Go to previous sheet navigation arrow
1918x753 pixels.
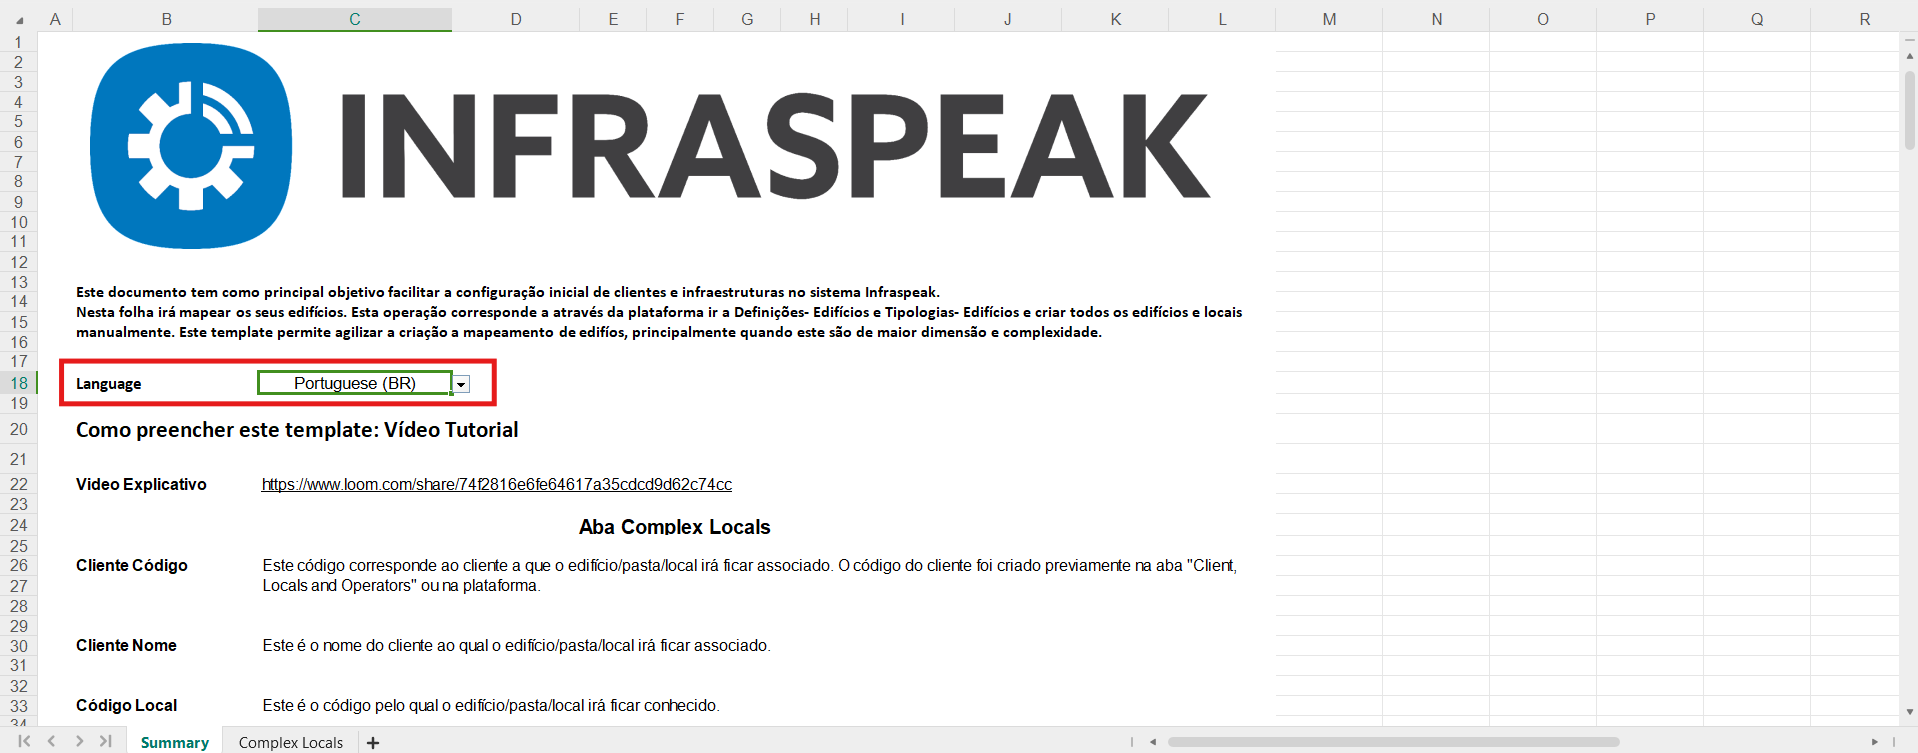(52, 741)
